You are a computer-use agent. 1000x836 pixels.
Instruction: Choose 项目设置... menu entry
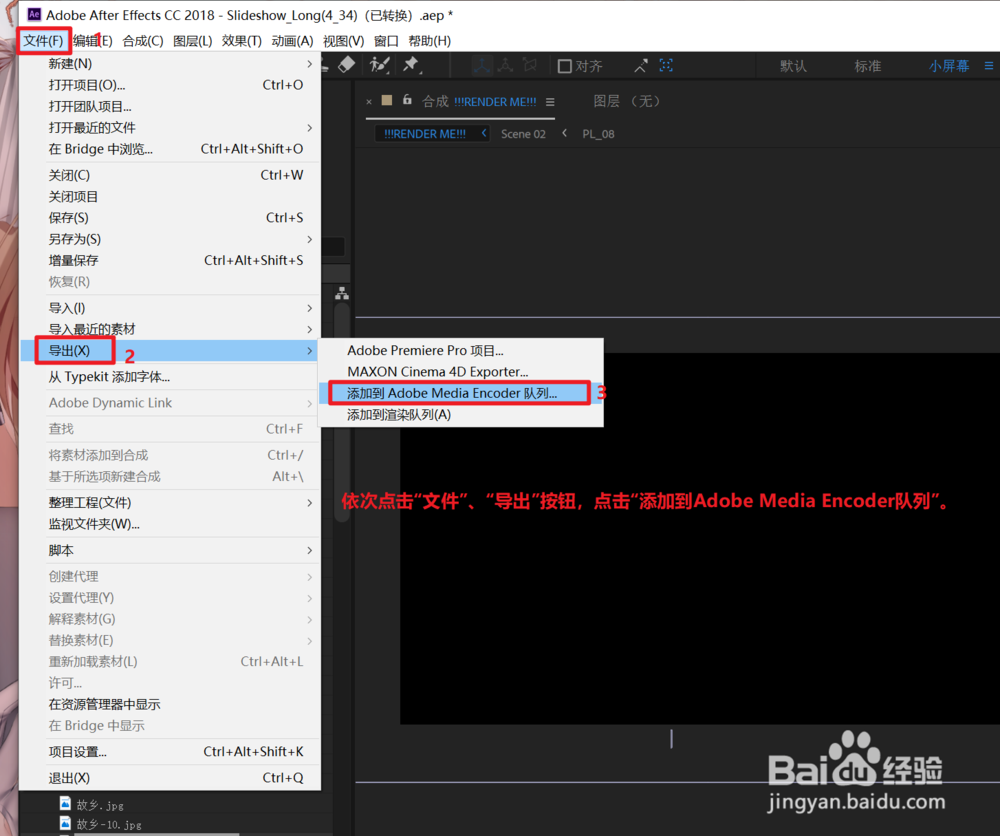(x=170, y=752)
